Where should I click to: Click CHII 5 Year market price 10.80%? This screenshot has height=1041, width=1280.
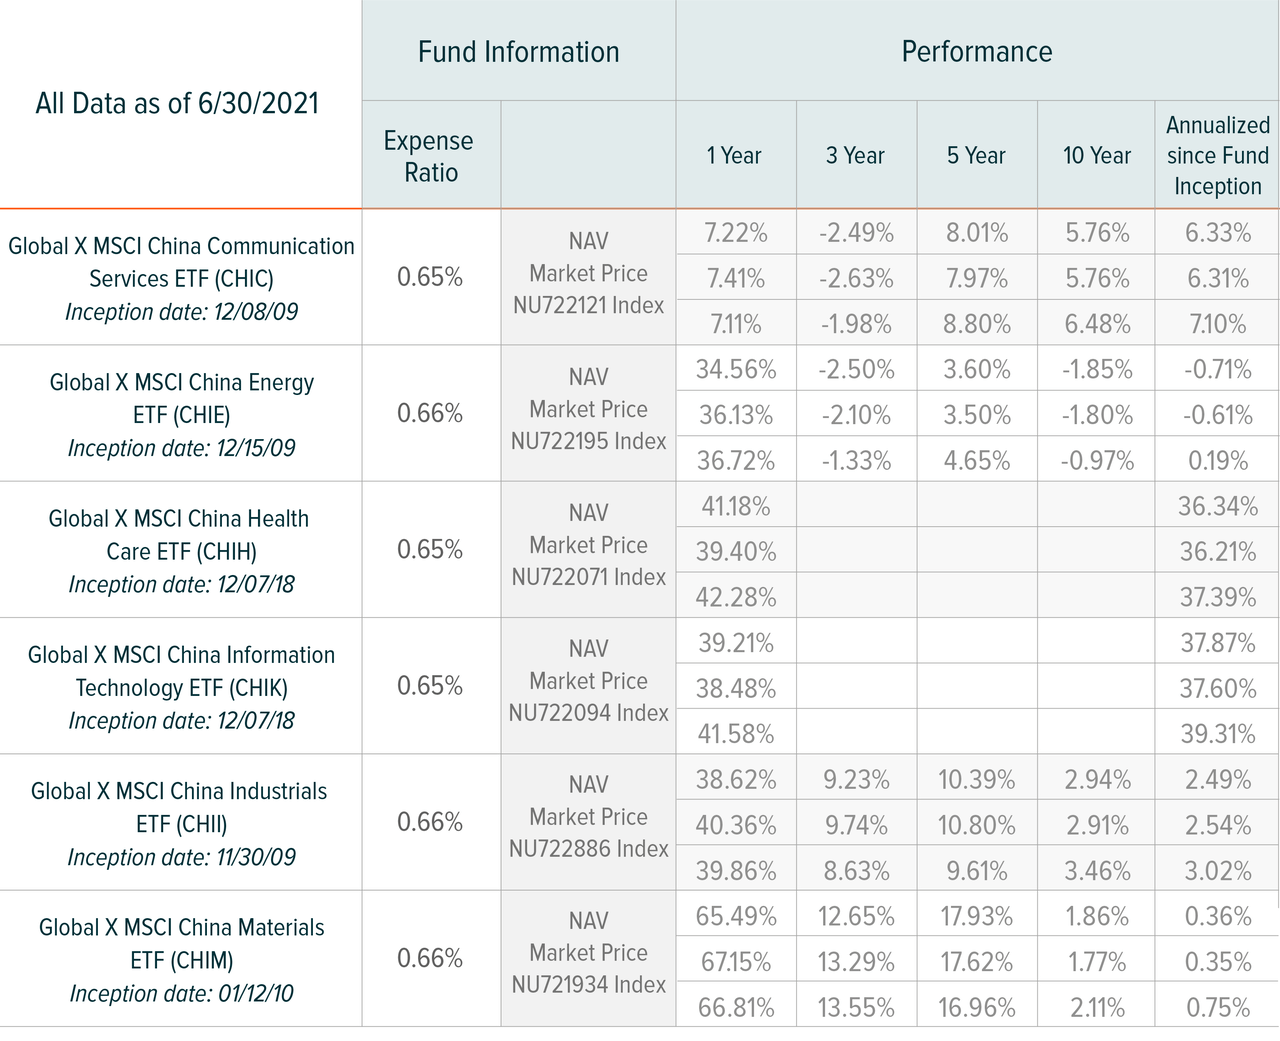(977, 825)
